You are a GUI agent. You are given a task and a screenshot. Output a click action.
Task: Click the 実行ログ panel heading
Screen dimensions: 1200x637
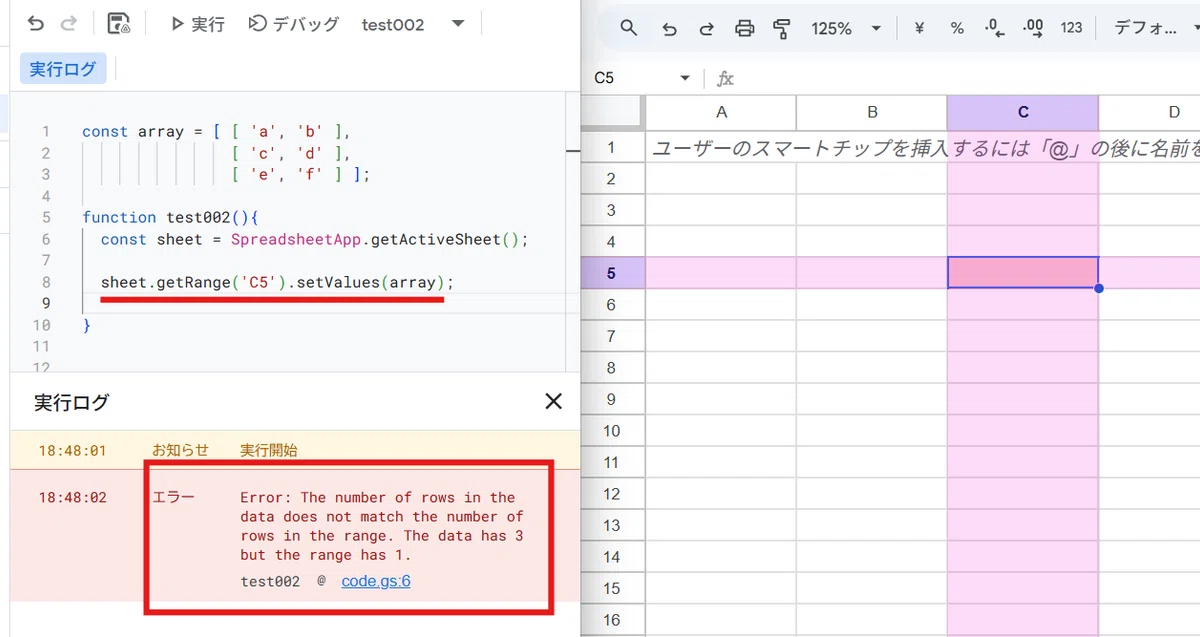[71, 402]
